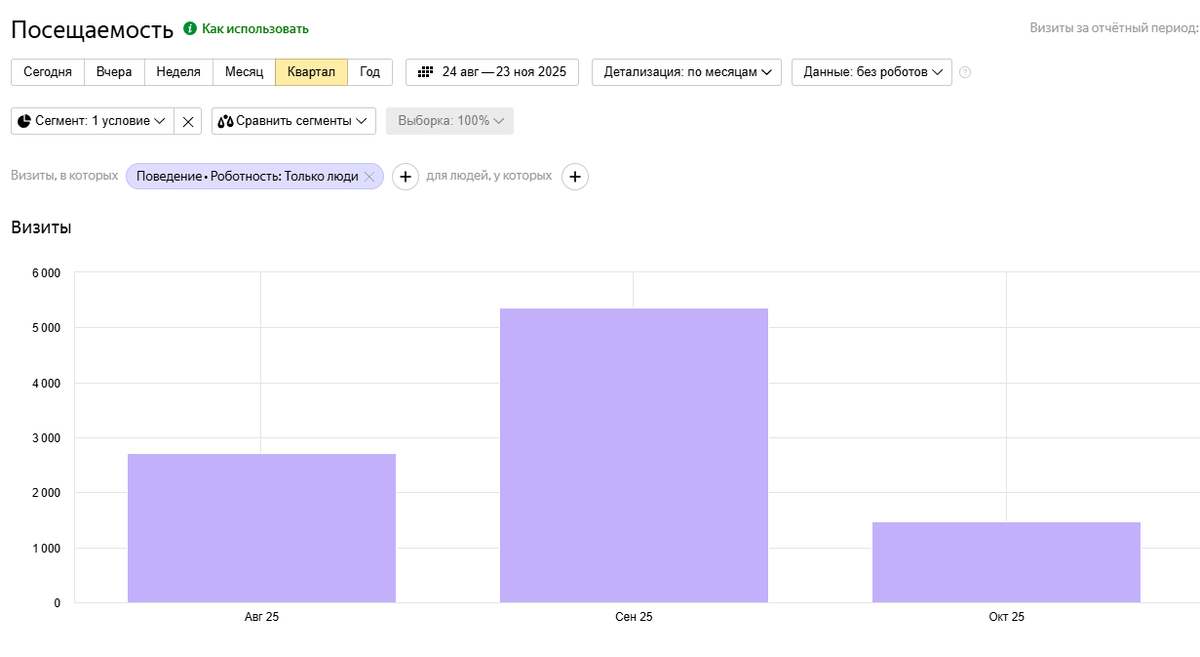Open the green info icon beside Как использовать
The width and height of the screenshot is (1200, 657).
(190, 29)
